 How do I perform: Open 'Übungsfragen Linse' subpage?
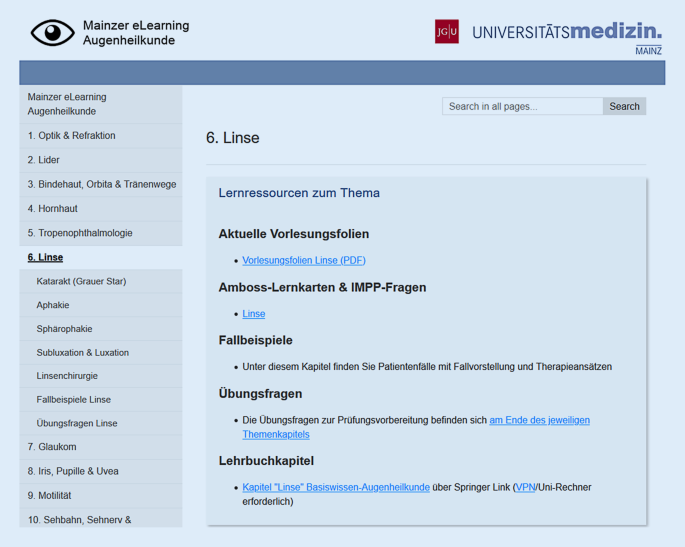[101, 423]
